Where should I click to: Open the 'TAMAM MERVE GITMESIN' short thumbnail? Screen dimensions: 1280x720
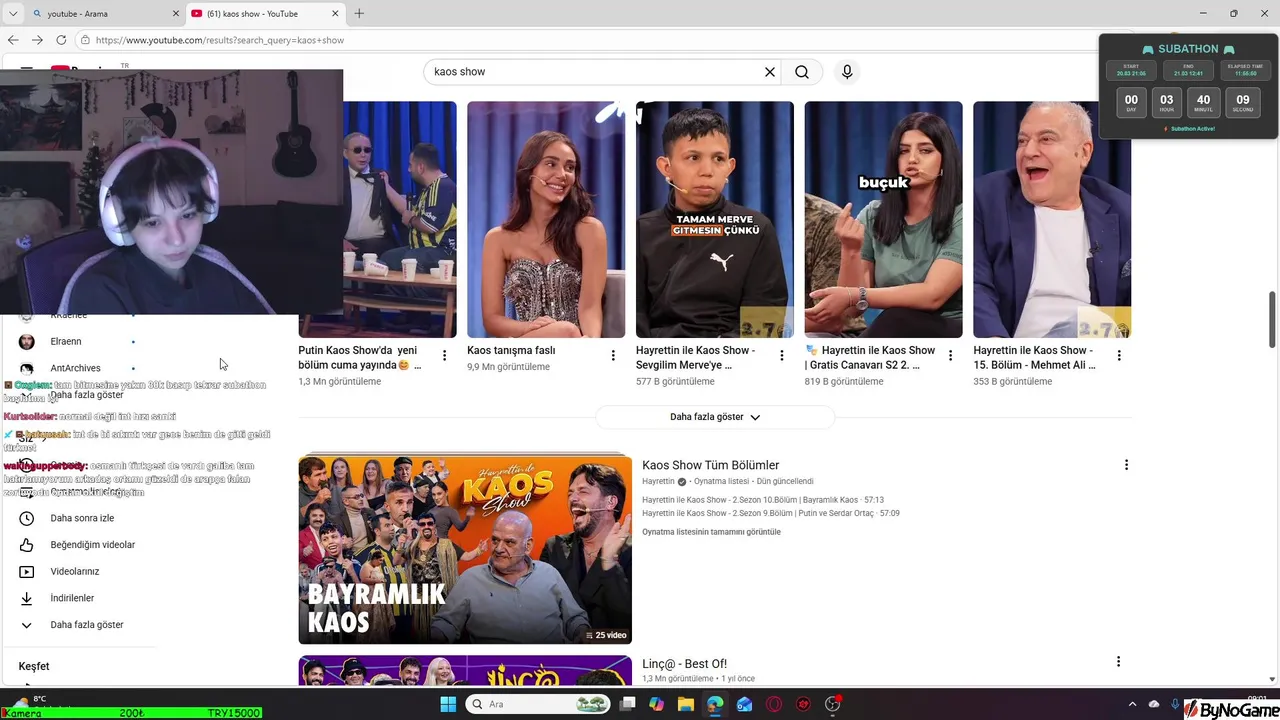[x=715, y=219]
